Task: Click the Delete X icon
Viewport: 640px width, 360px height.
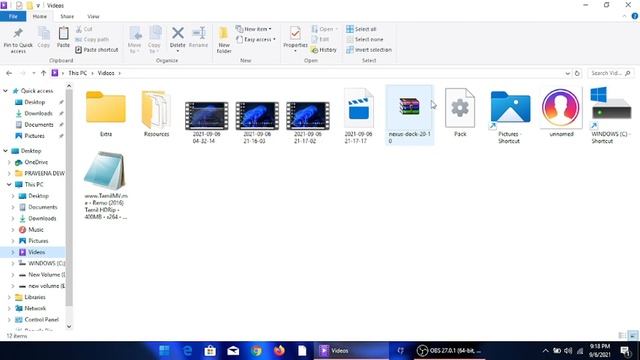Action: pos(178,33)
